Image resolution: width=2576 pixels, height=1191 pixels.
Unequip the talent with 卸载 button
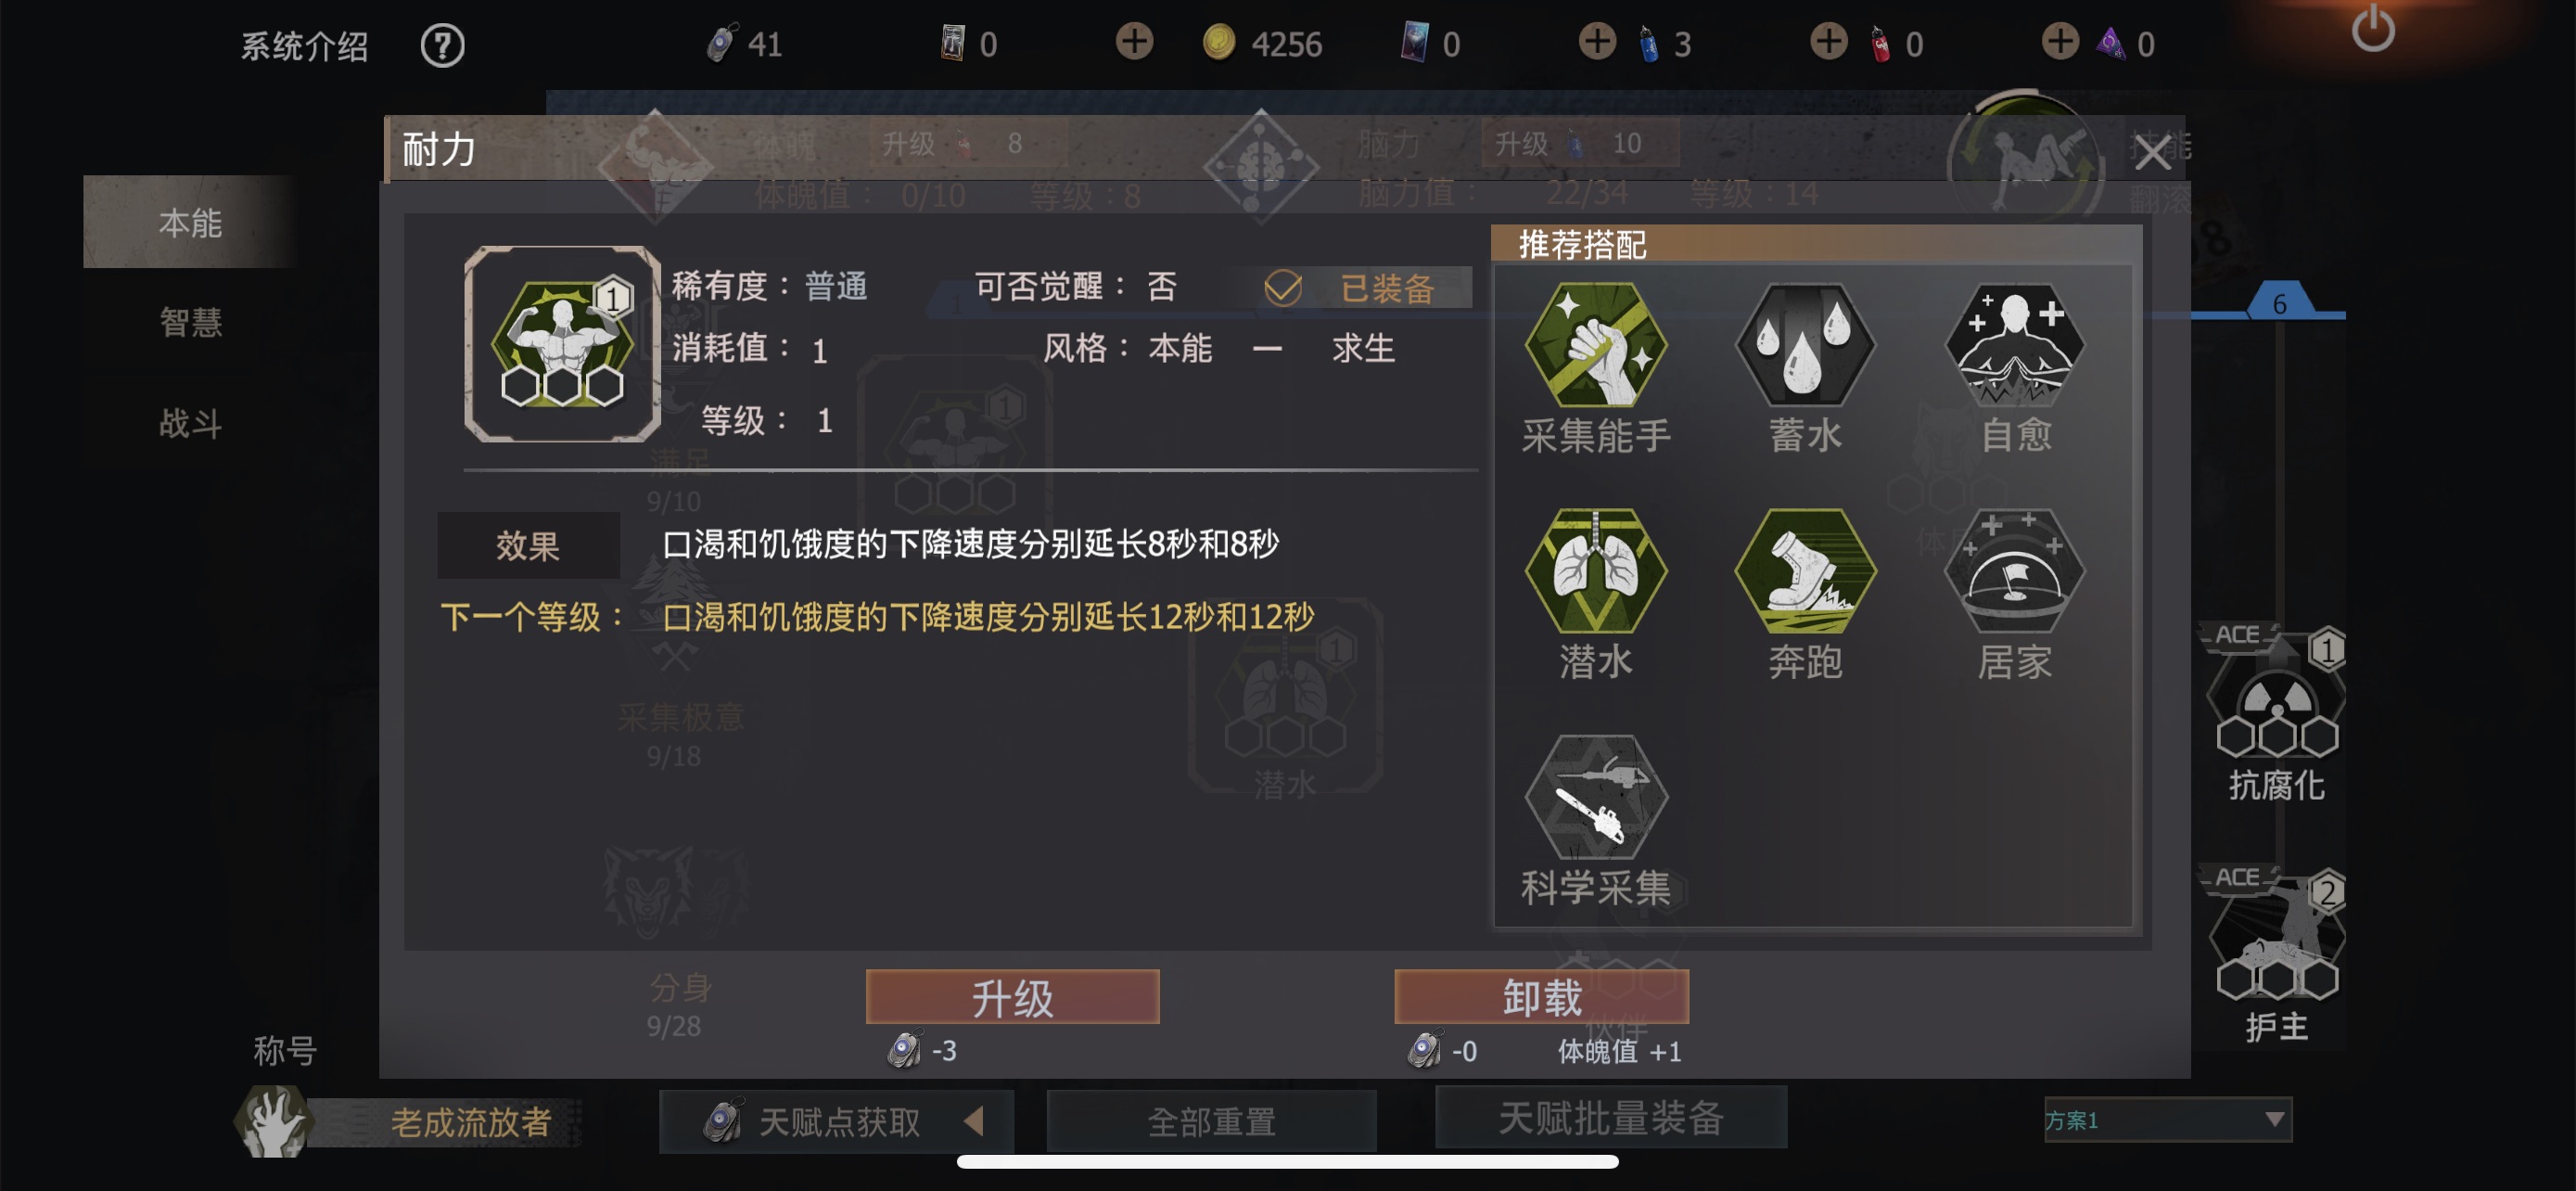tap(1541, 997)
